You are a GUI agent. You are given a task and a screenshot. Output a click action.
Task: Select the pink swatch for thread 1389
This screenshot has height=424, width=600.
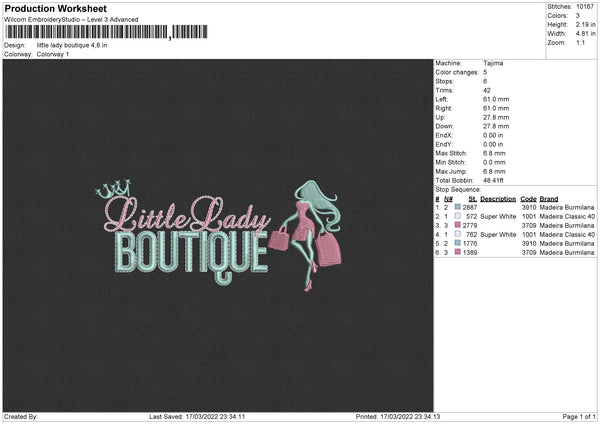[458, 254]
